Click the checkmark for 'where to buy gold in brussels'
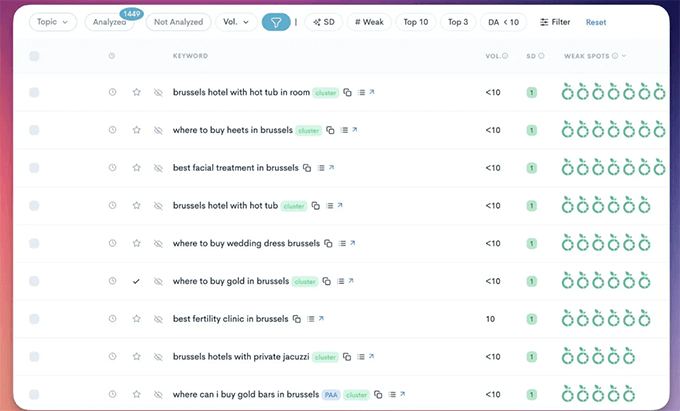This screenshot has width=680, height=411. [x=136, y=281]
